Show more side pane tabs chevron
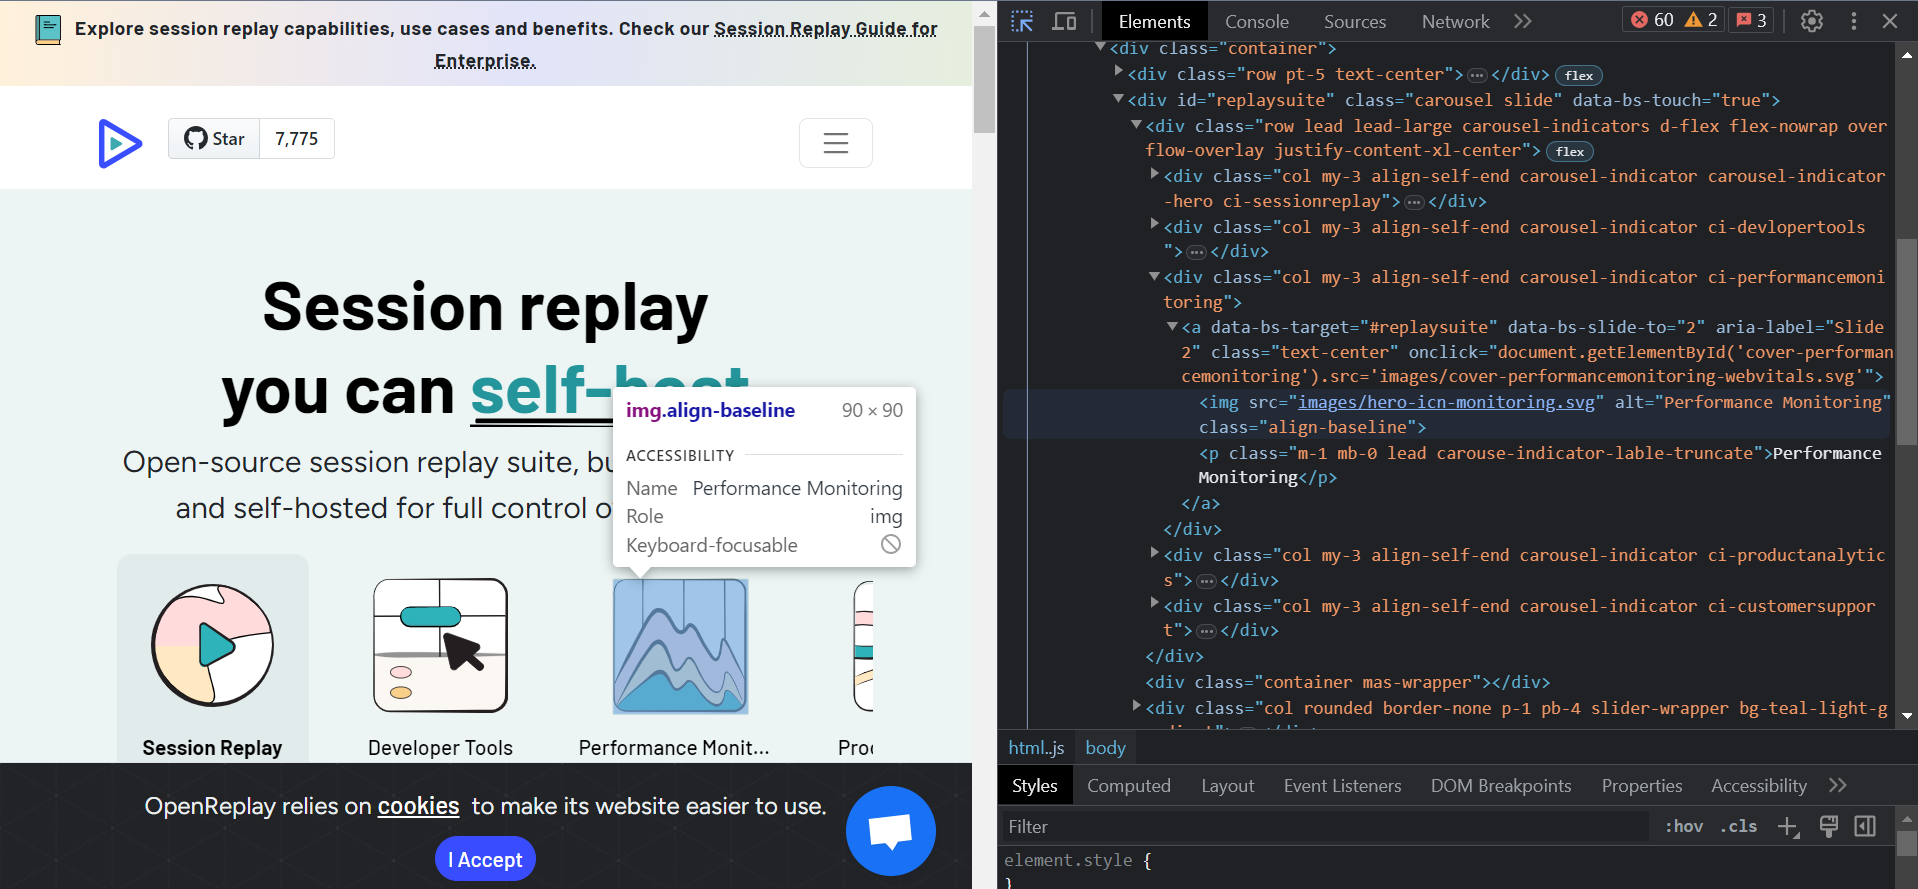The image size is (1918, 889). (1837, 785)
